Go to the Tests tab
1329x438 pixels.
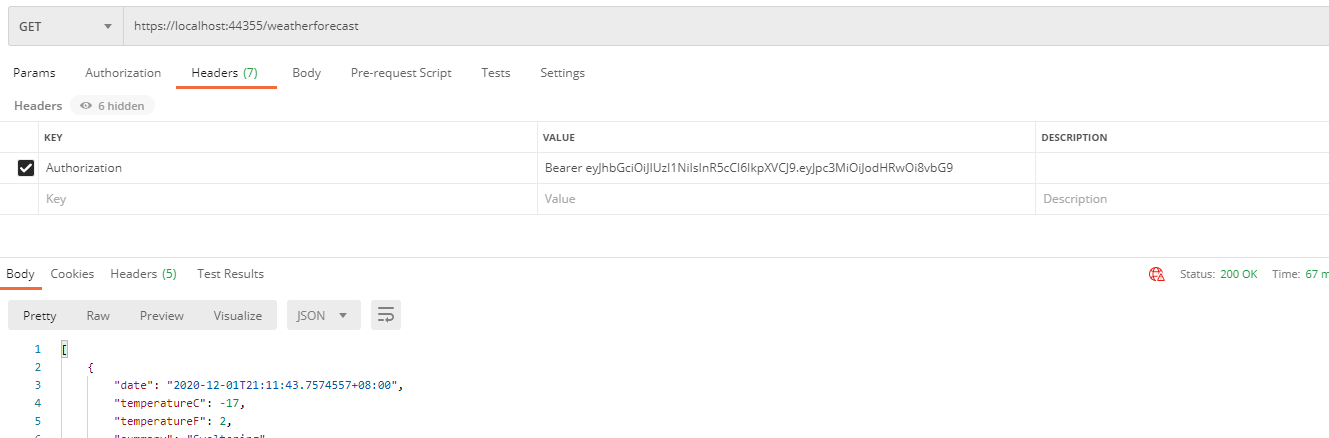point(496,73)
